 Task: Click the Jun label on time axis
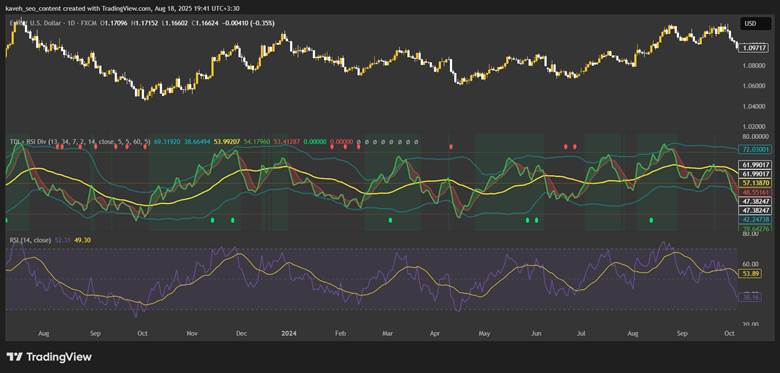point(536,334)
